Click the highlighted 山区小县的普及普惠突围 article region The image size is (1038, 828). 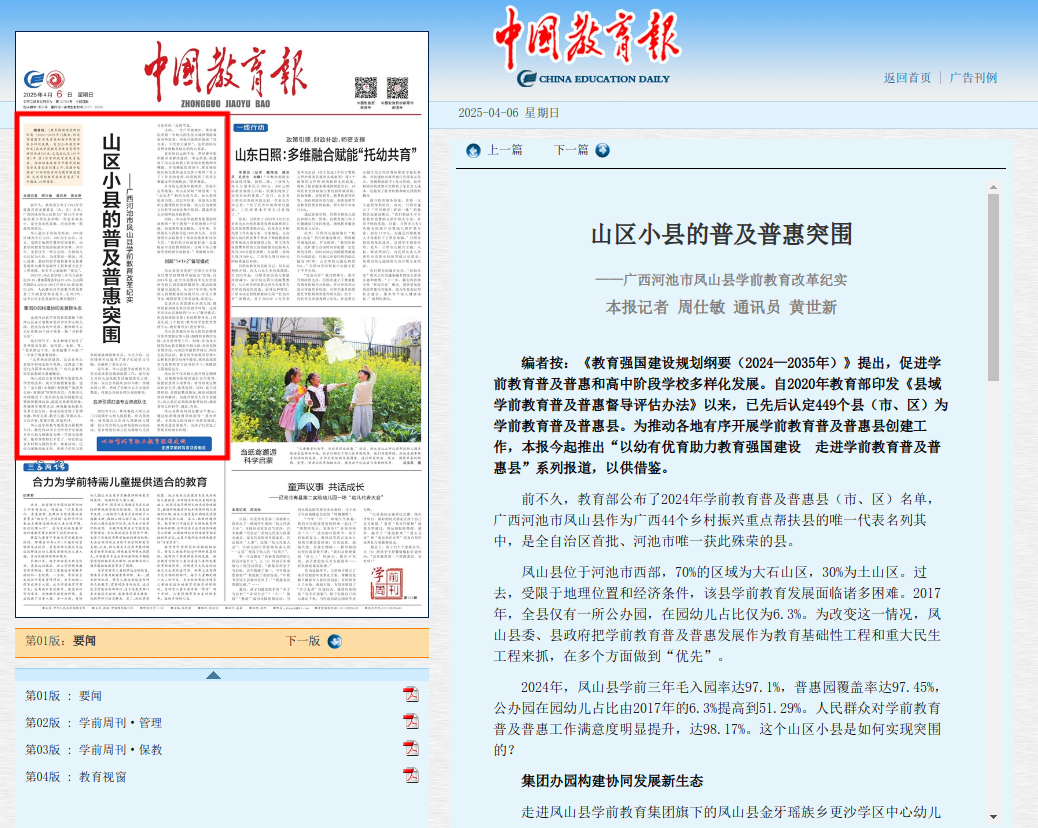tap(120, 280)
